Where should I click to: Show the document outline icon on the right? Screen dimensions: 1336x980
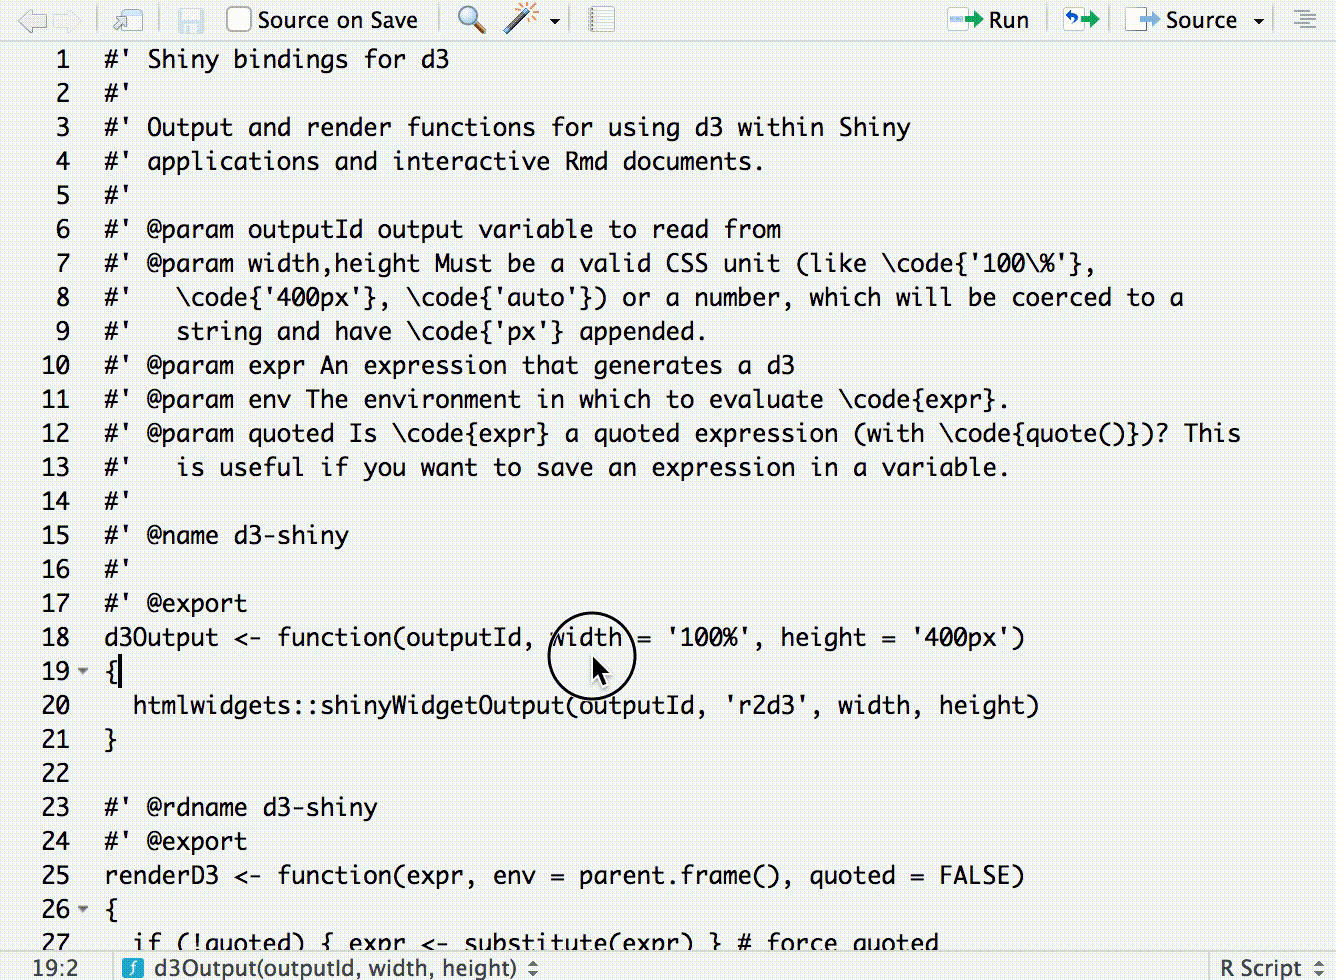(x=1307, y=19)
